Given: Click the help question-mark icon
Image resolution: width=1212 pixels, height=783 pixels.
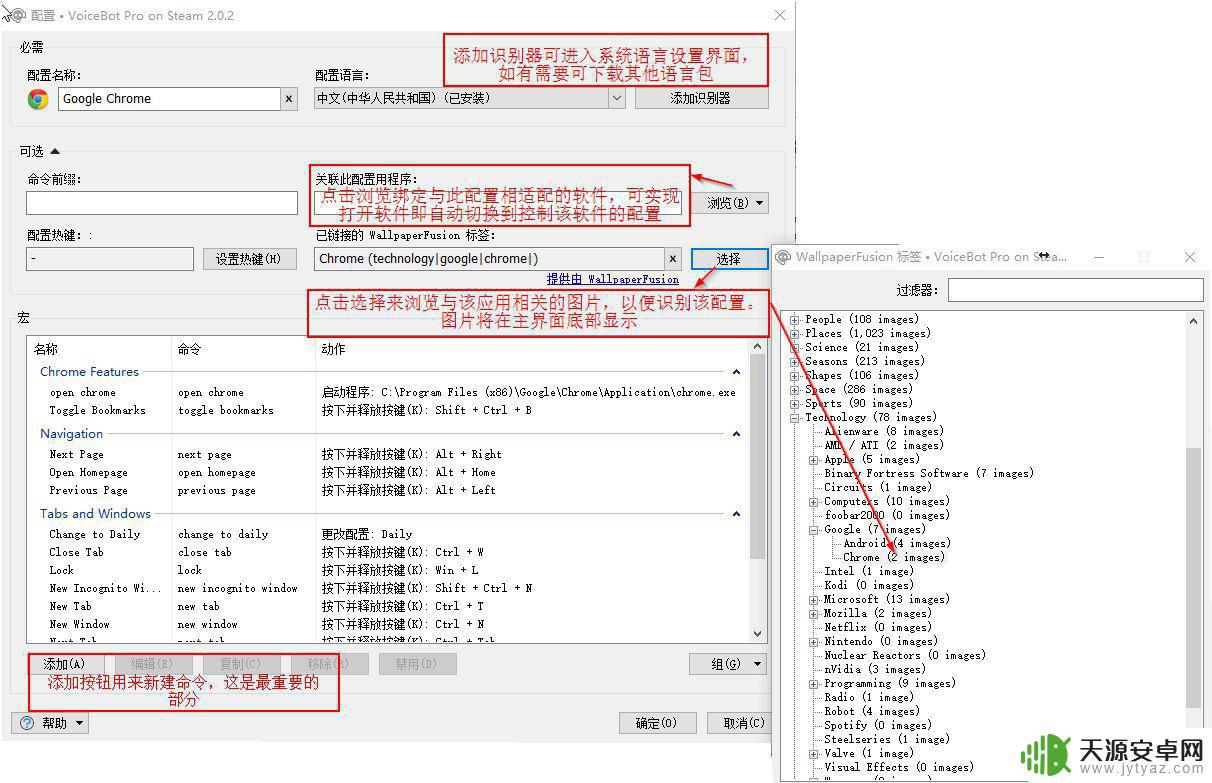Looking at the screenshot, I should click(27, 723).
